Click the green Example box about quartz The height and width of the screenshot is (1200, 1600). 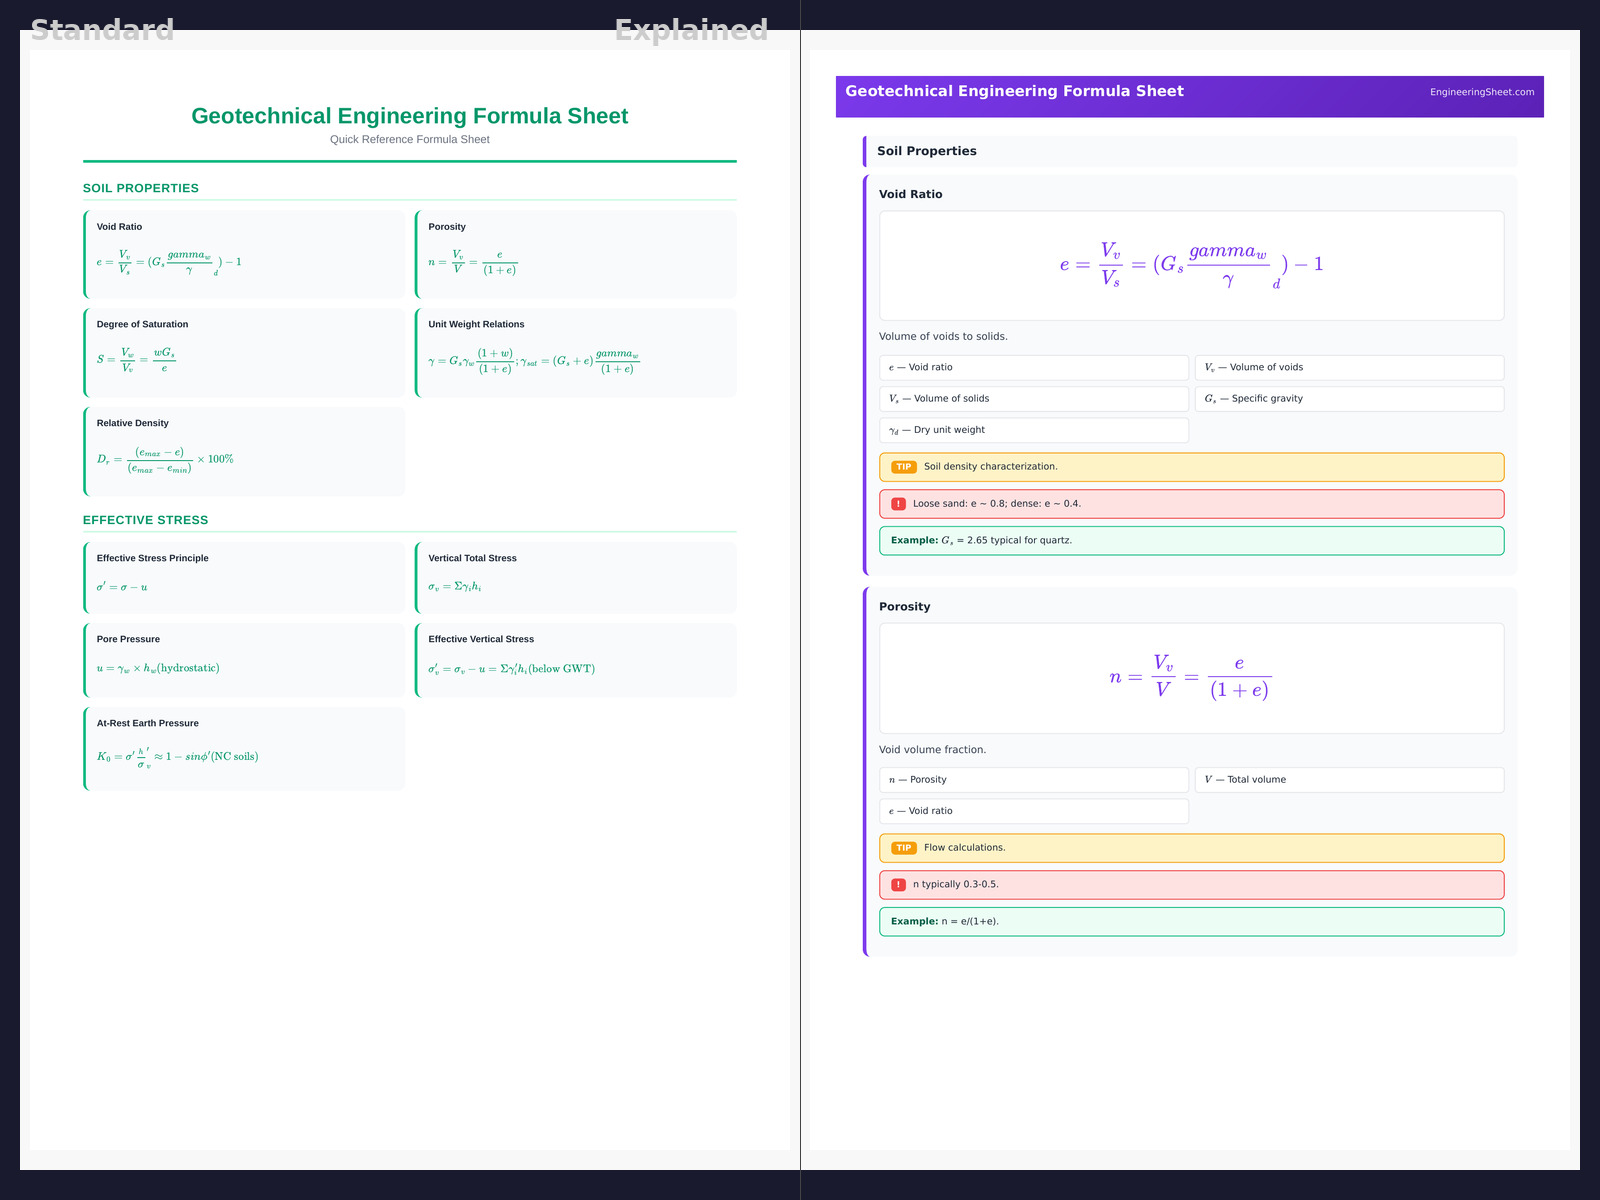click(1190, 541)
